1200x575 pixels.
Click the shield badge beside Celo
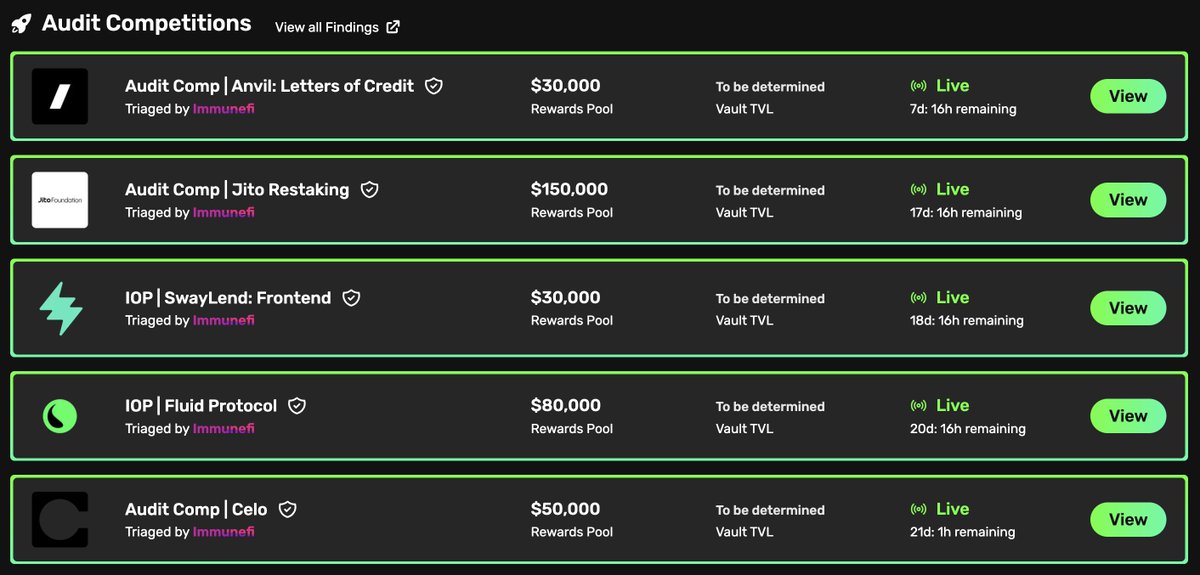287,509
